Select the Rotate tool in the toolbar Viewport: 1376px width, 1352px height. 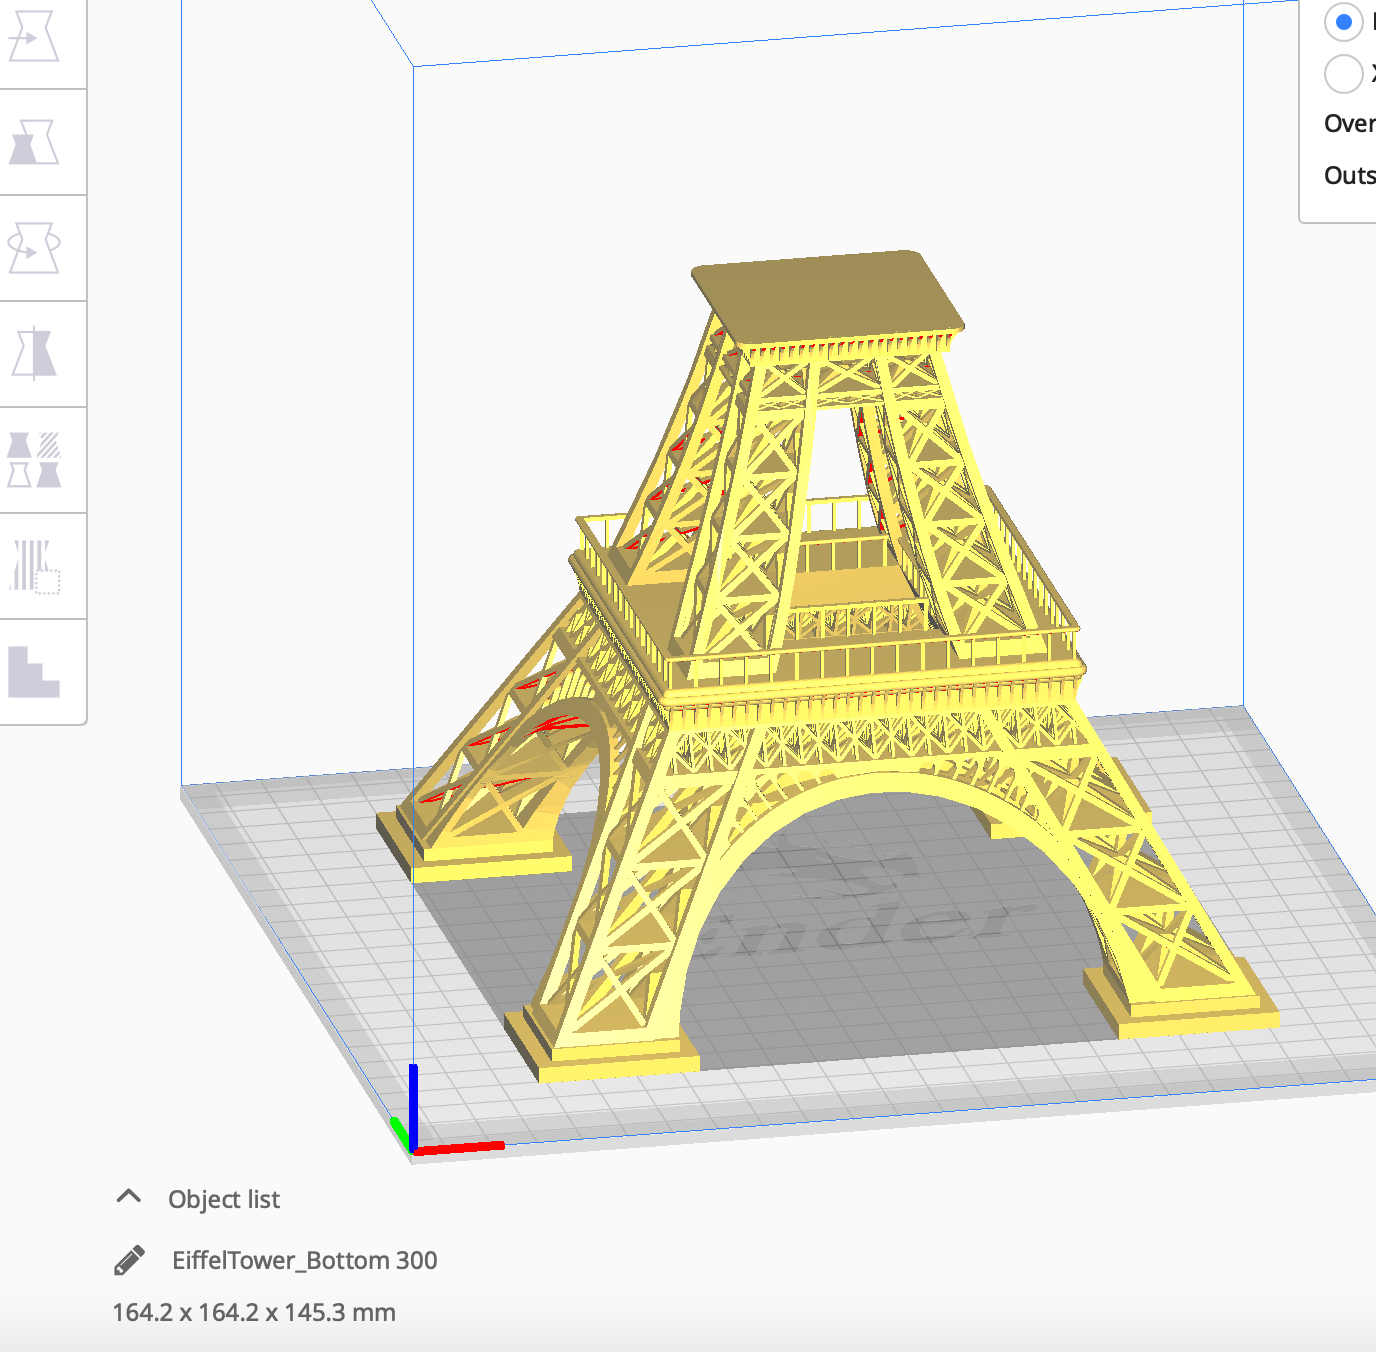click(x=33, y=248)
